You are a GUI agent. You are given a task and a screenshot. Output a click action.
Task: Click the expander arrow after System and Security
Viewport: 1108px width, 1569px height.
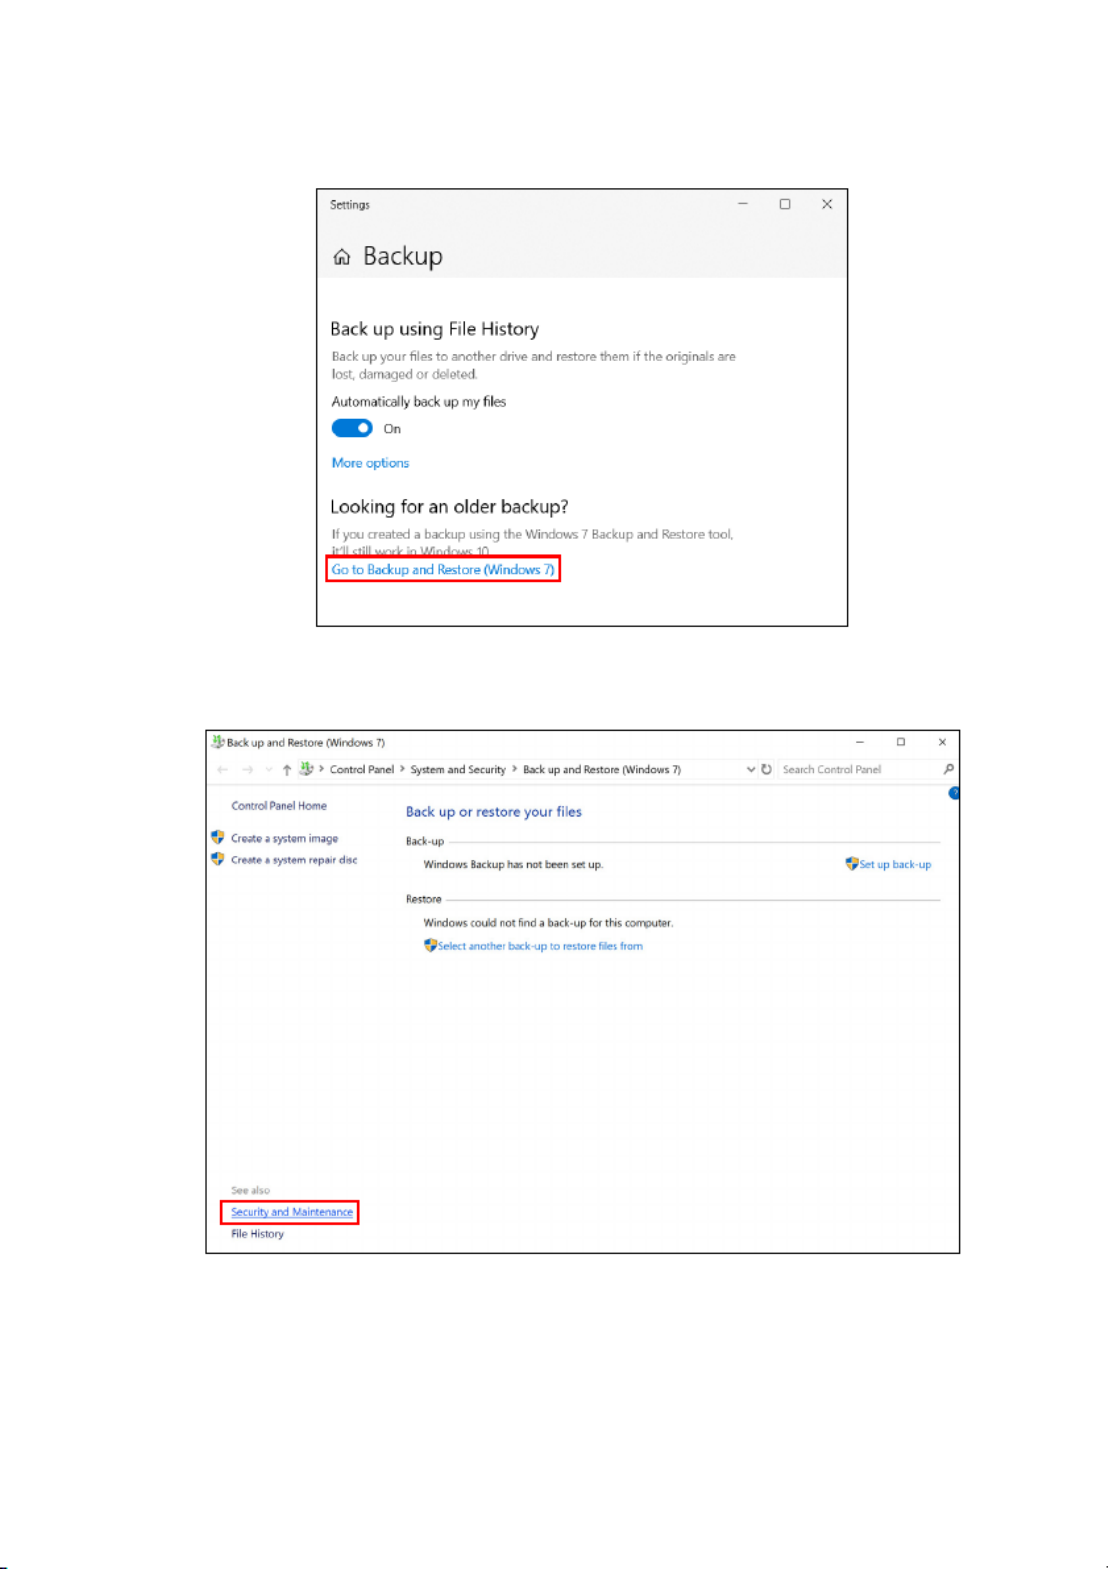[514, 769]
